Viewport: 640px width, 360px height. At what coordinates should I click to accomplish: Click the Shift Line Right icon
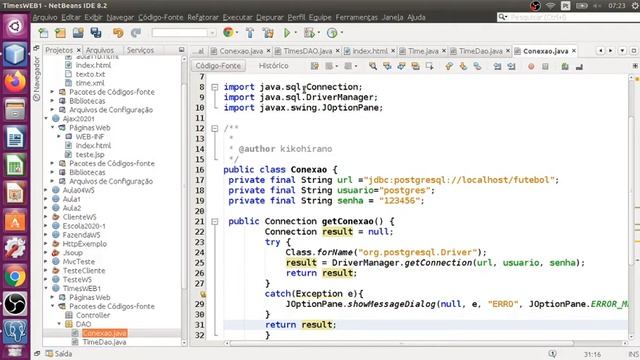coord(511,66)
